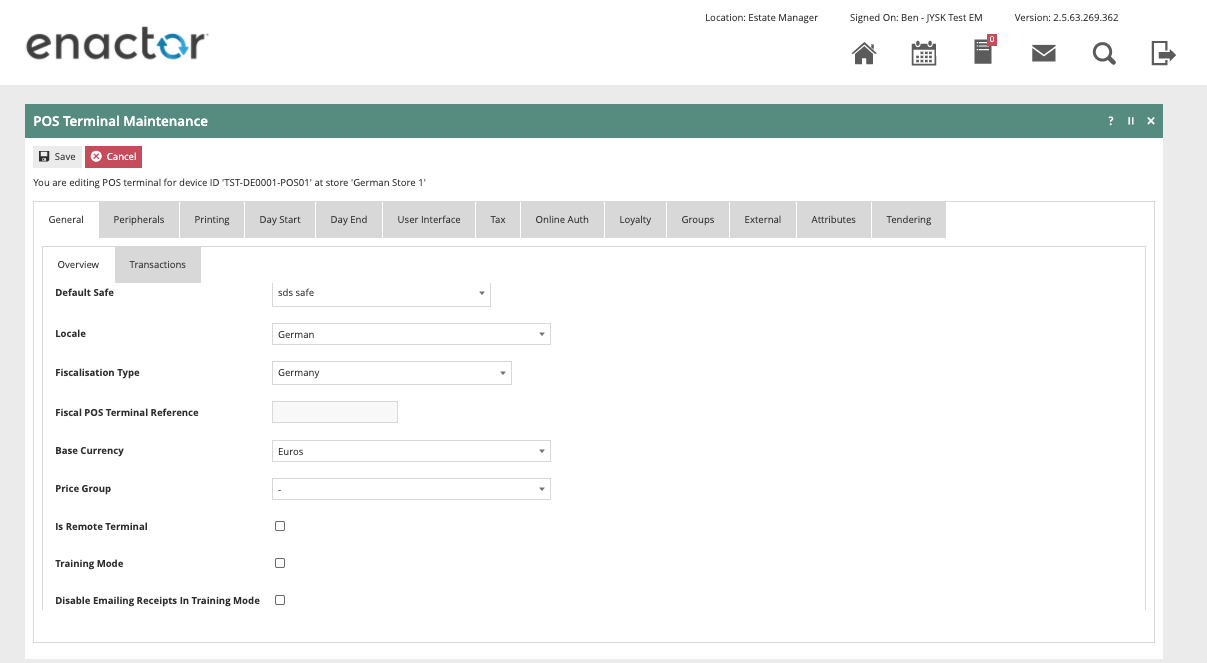The width and height of the screenshot is (1207, 663).
Task: Open the mail envelope icon
Action: (1043, 53)
